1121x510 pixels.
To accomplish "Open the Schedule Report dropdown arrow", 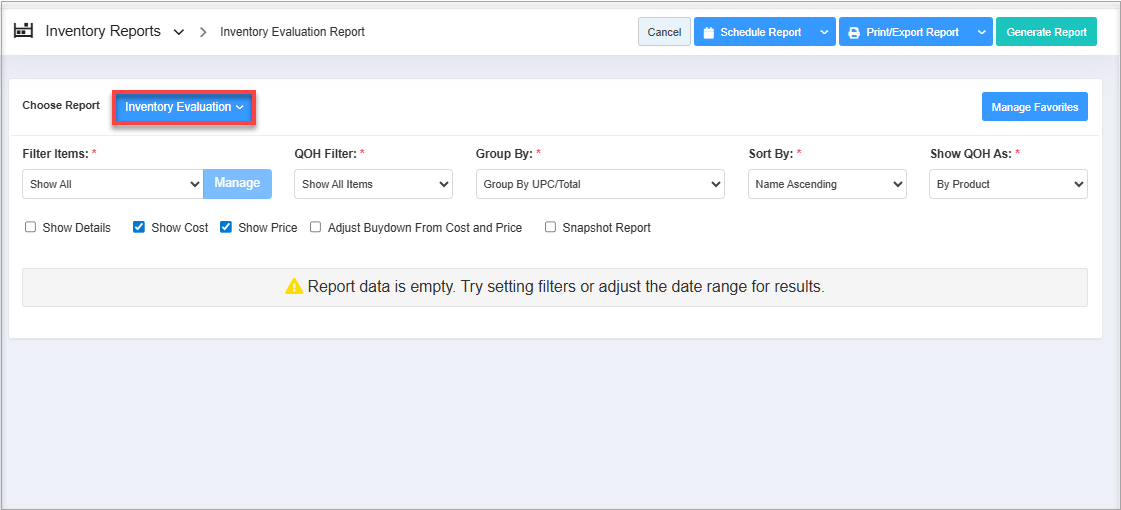I will coord(824,32).
